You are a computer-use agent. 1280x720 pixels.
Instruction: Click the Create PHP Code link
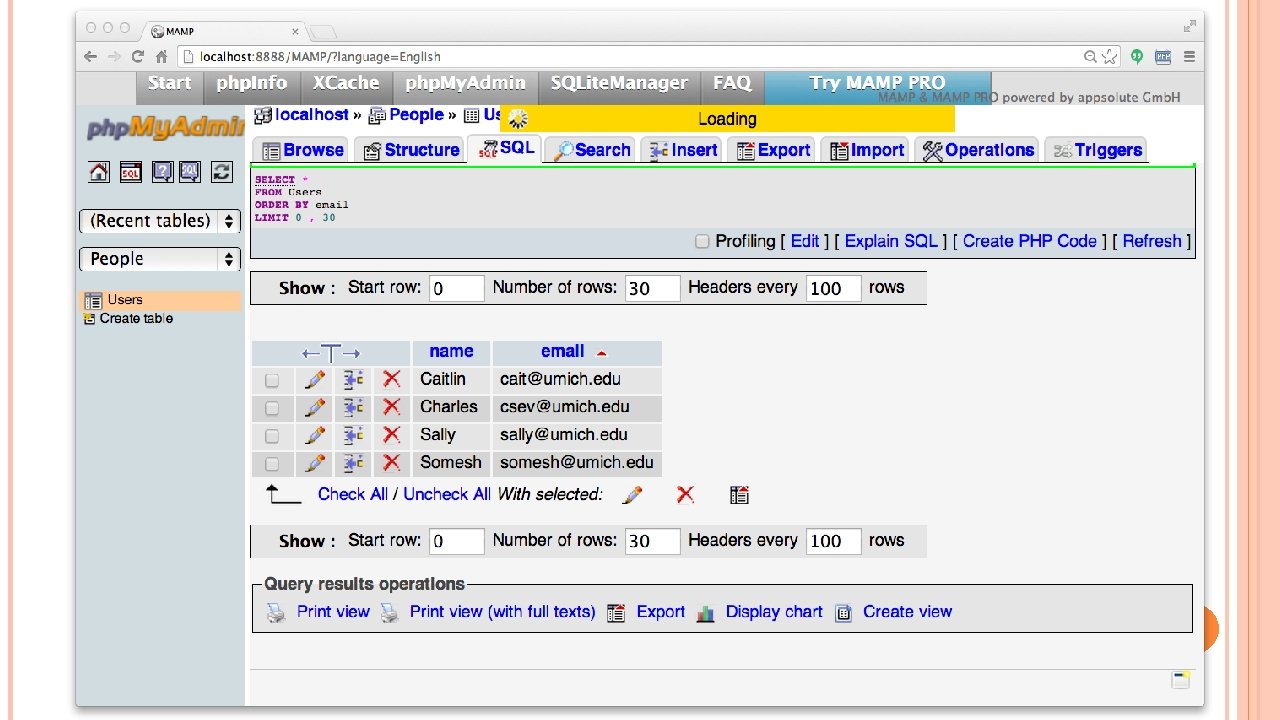[x=1030, y=241]
